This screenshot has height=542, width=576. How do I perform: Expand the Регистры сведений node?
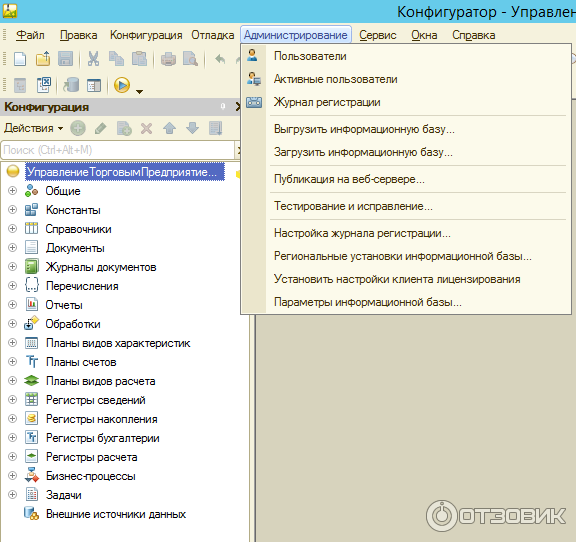(12, 400)
